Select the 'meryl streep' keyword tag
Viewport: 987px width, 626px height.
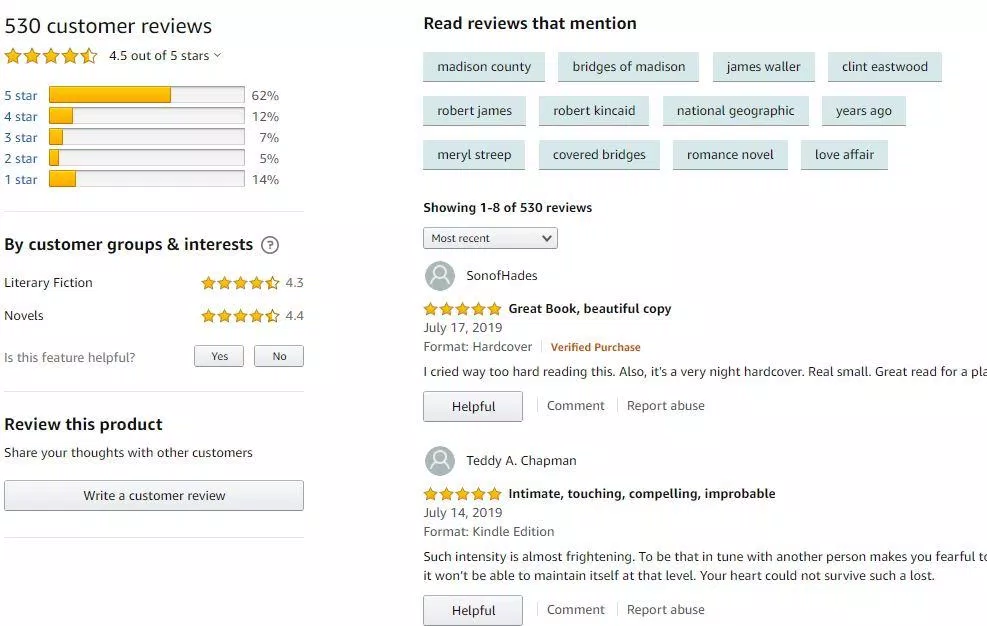click(x=474, y=155)
